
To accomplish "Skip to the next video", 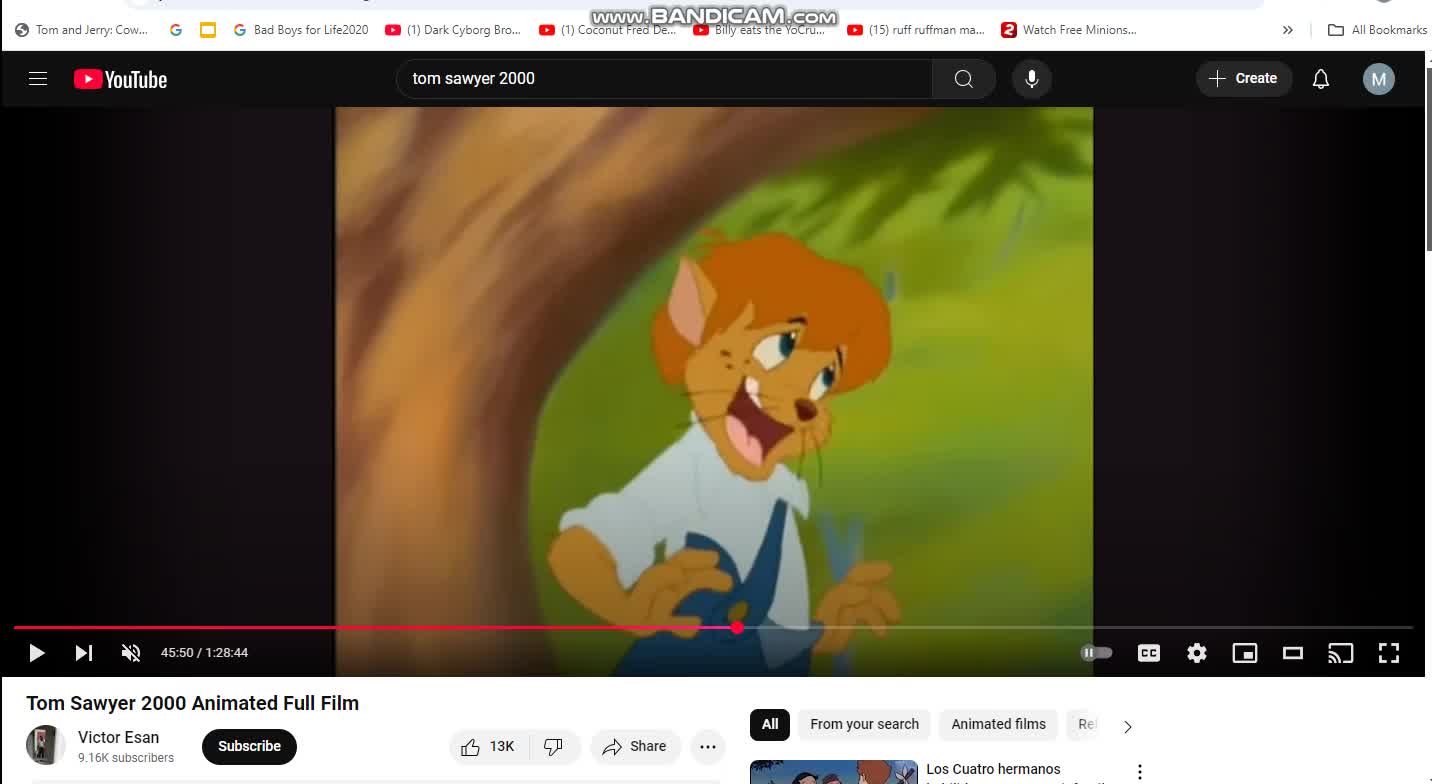I will tap(84, 653).
